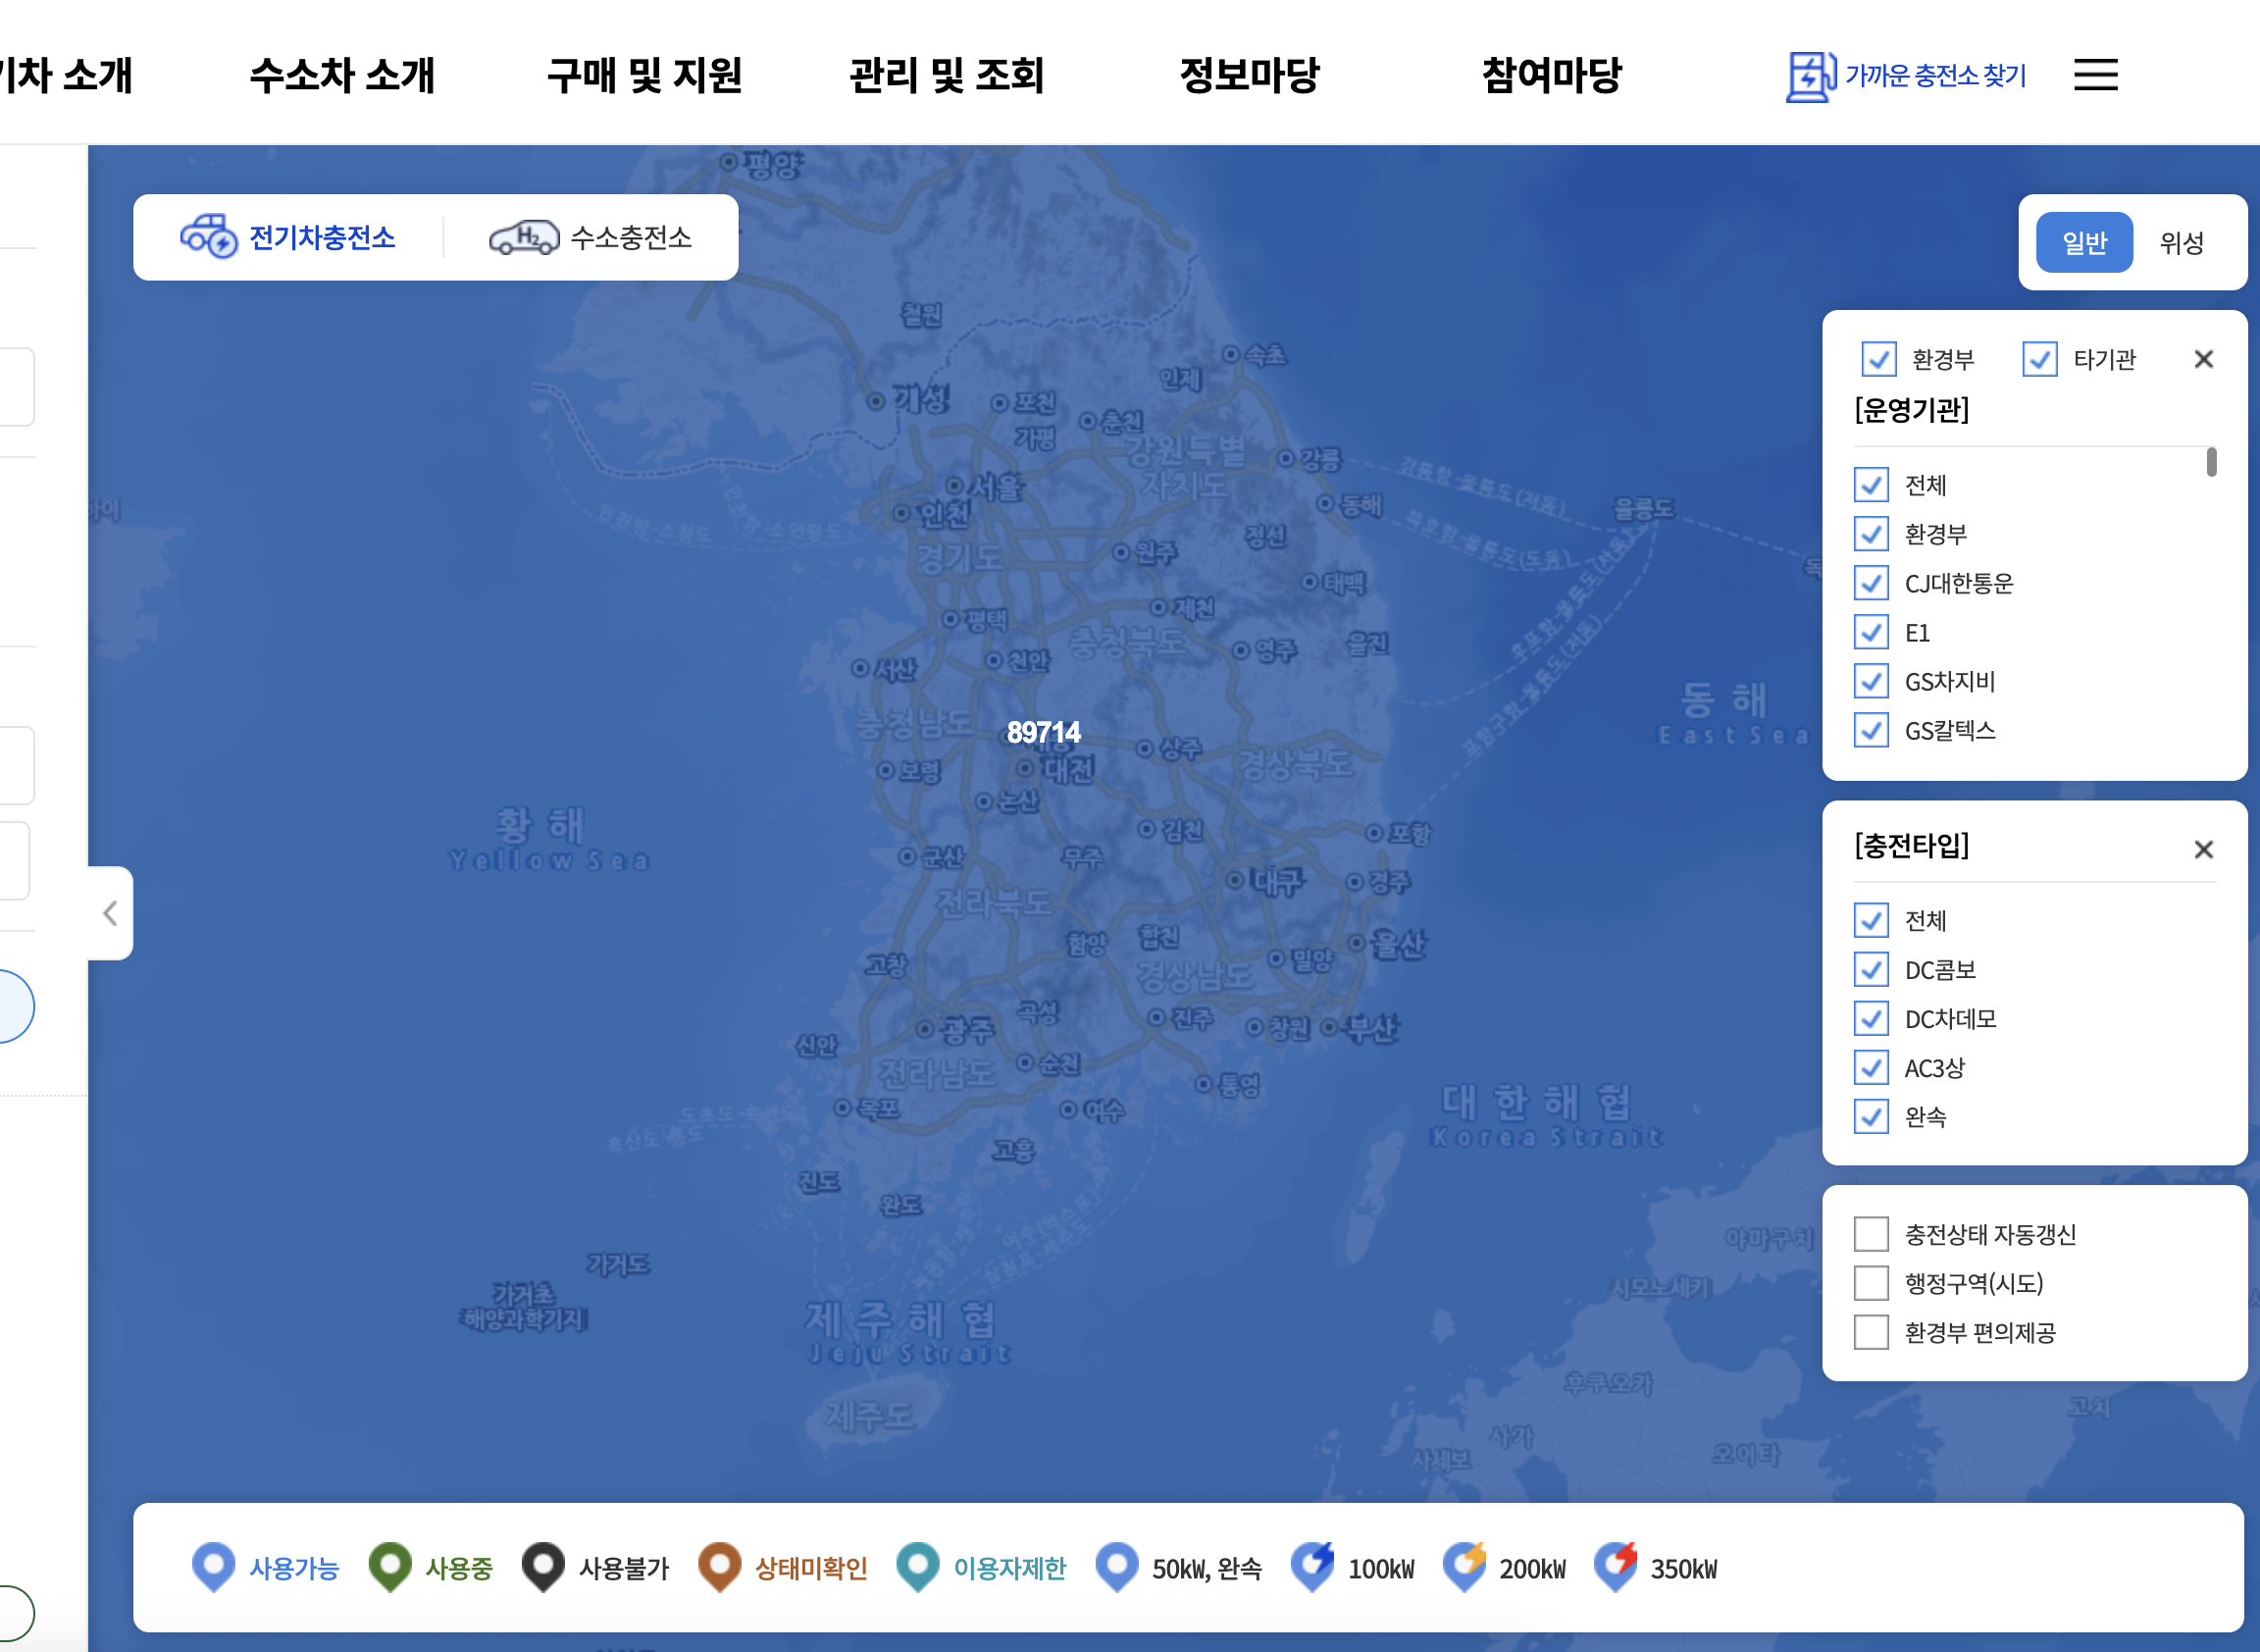Uncheck the CJ대한통운 operator checkbox
Image resolution: width=2260 pixels, height=1652 pixels.
click(x=1871, y=583)
